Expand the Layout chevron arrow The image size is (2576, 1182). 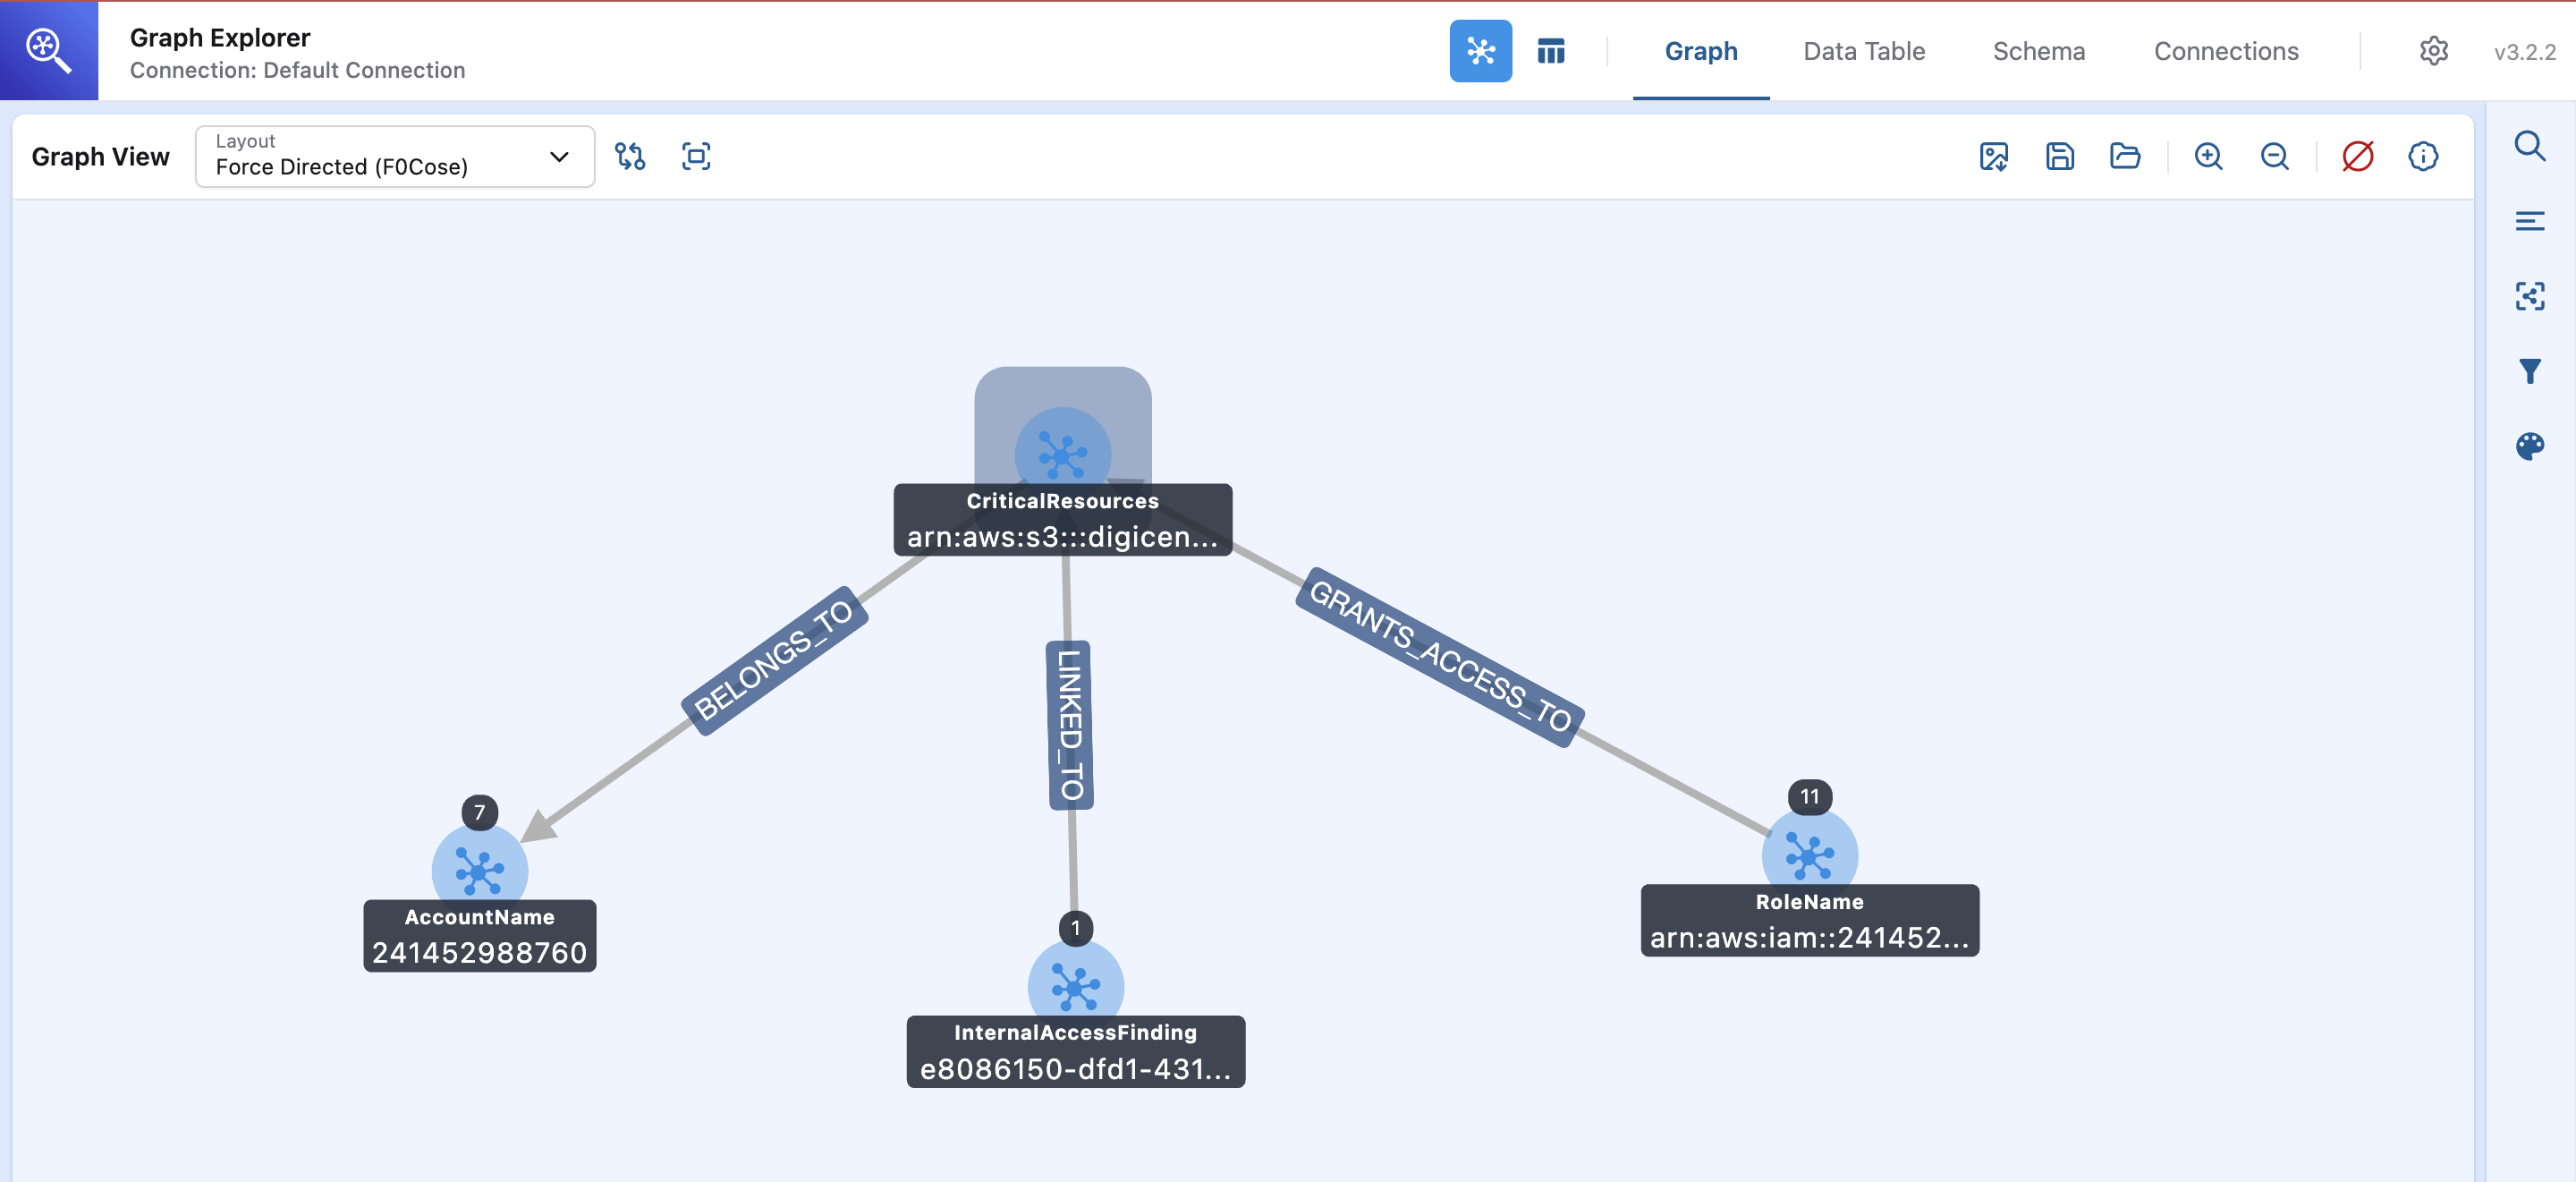tap(559, 157)
